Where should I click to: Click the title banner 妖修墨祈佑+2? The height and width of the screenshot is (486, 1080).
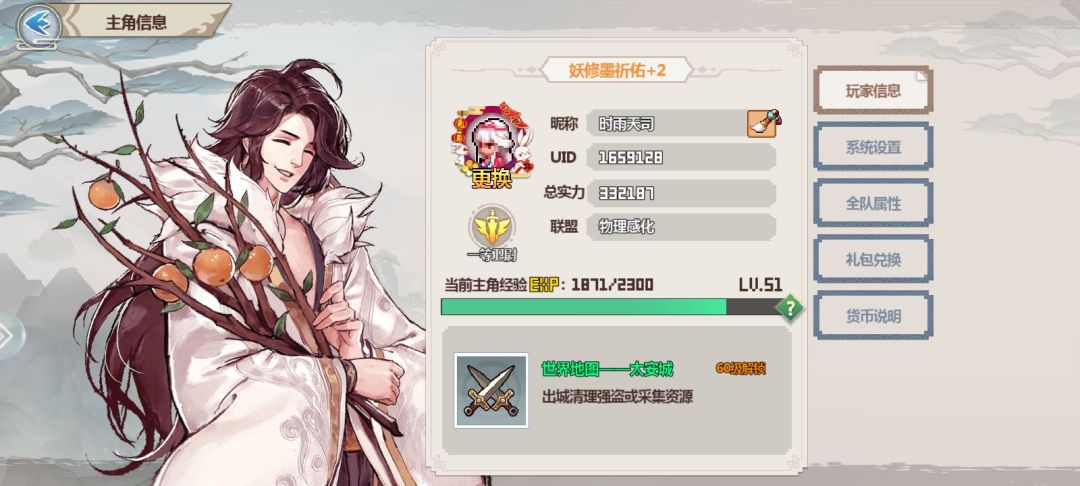click(x=617, y=70)
